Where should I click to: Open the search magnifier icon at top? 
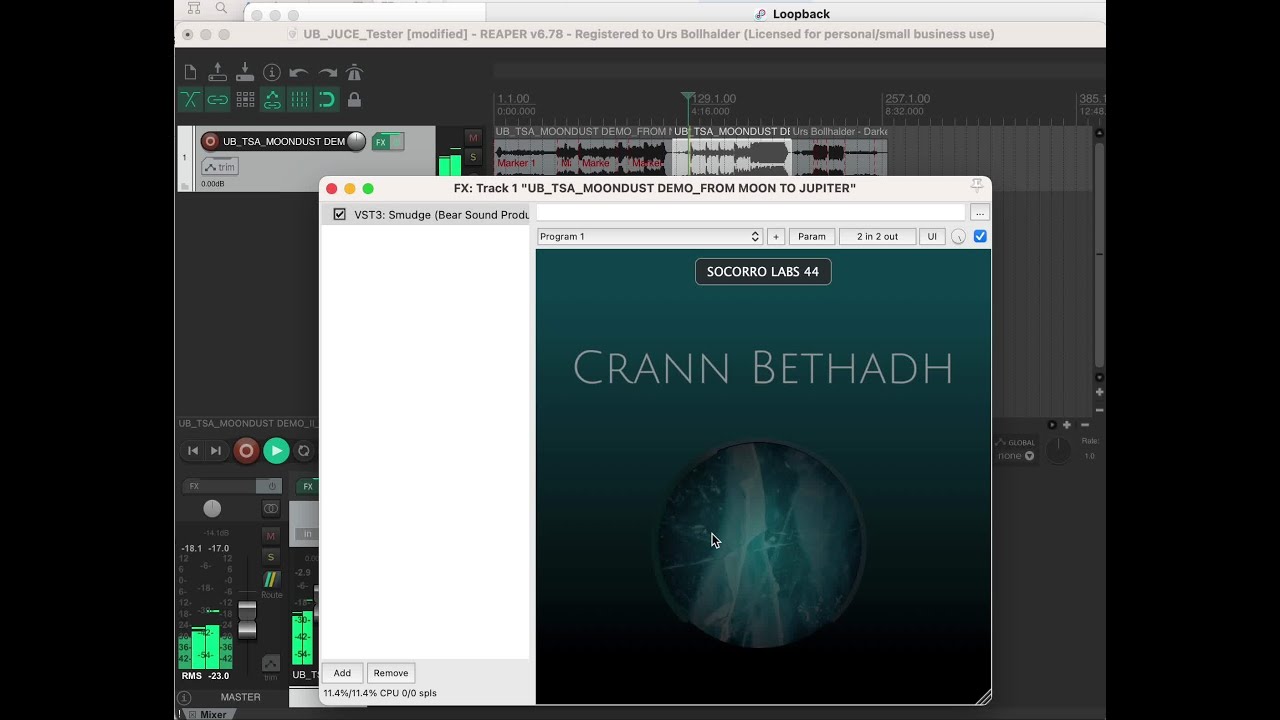point(221,8)
